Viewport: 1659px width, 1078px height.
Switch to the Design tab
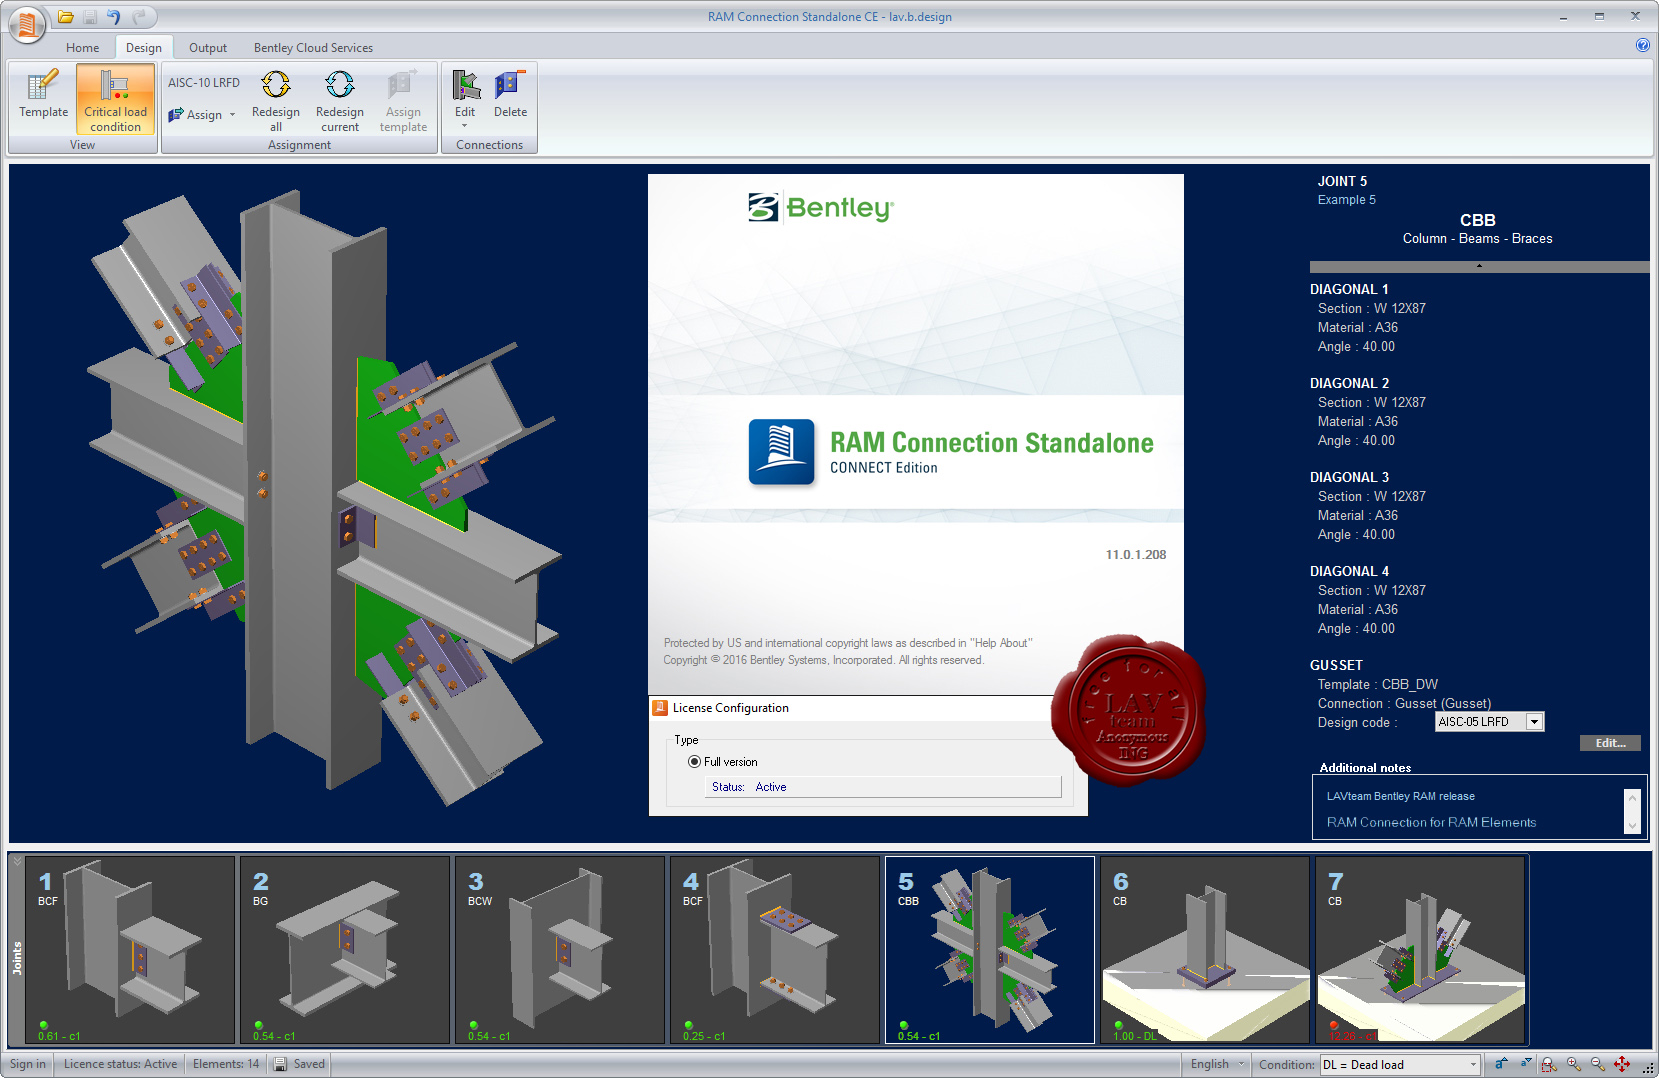coord(144,48)
